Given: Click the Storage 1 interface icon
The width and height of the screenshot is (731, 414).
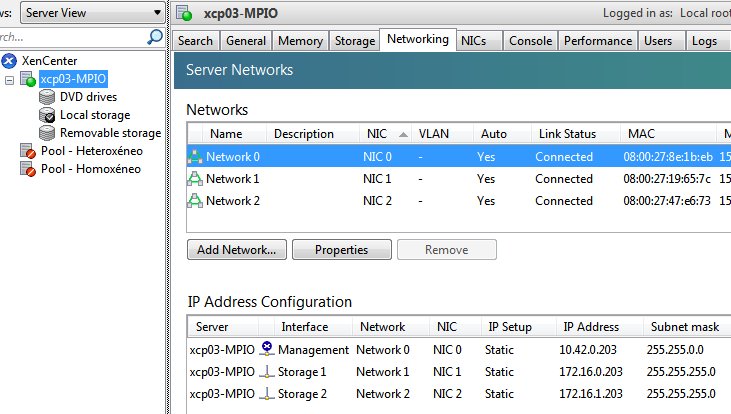Looking at the screenshot, I should 267,372.
